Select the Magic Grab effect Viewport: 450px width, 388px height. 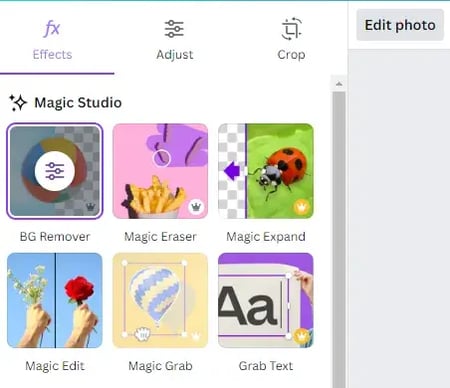pos(160,300)
